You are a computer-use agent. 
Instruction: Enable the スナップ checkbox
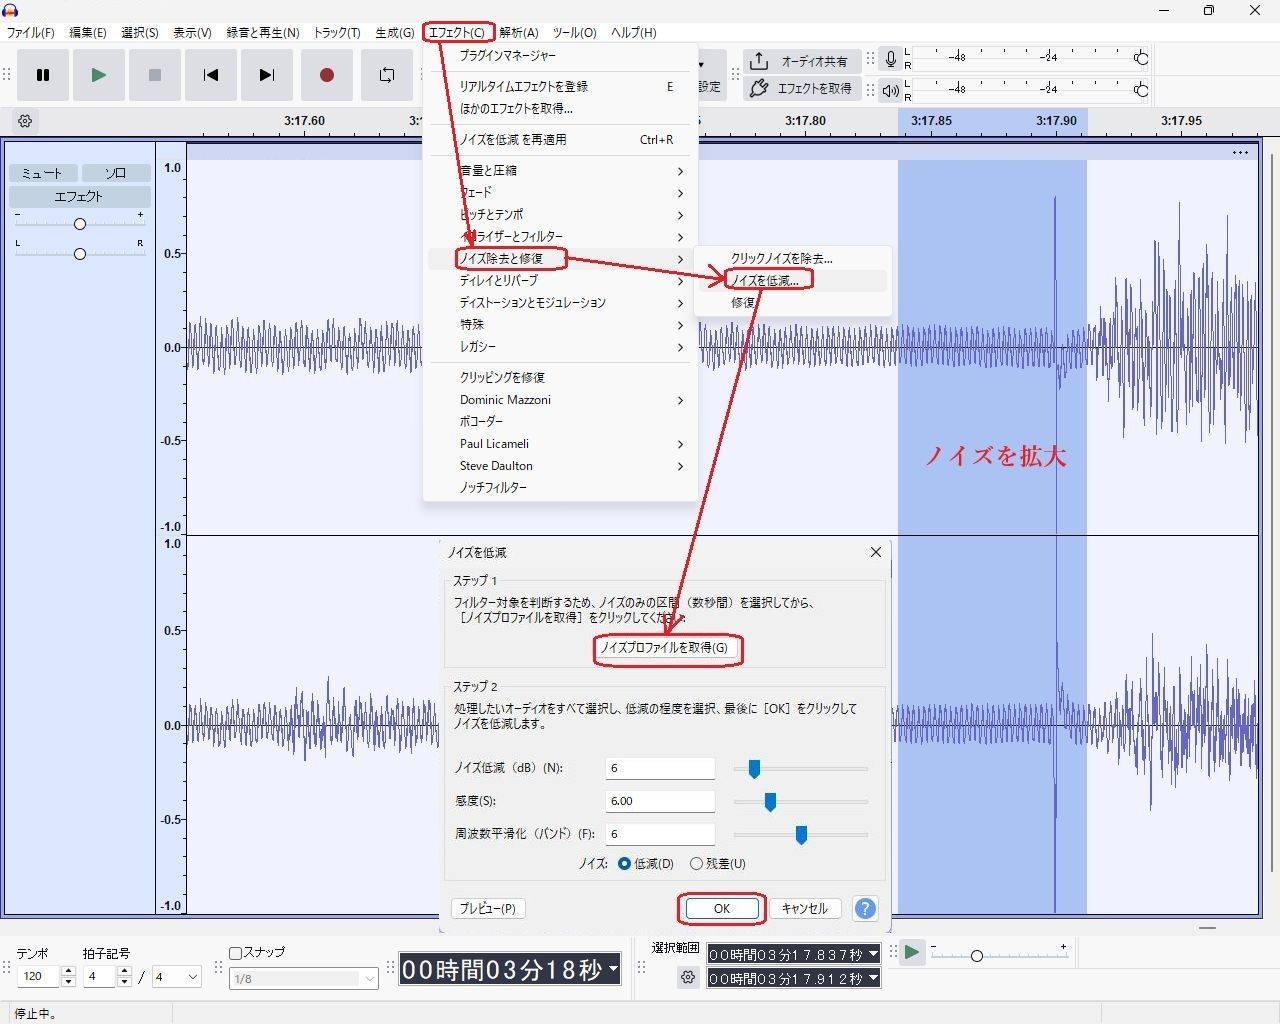click(x=237, y=953)
